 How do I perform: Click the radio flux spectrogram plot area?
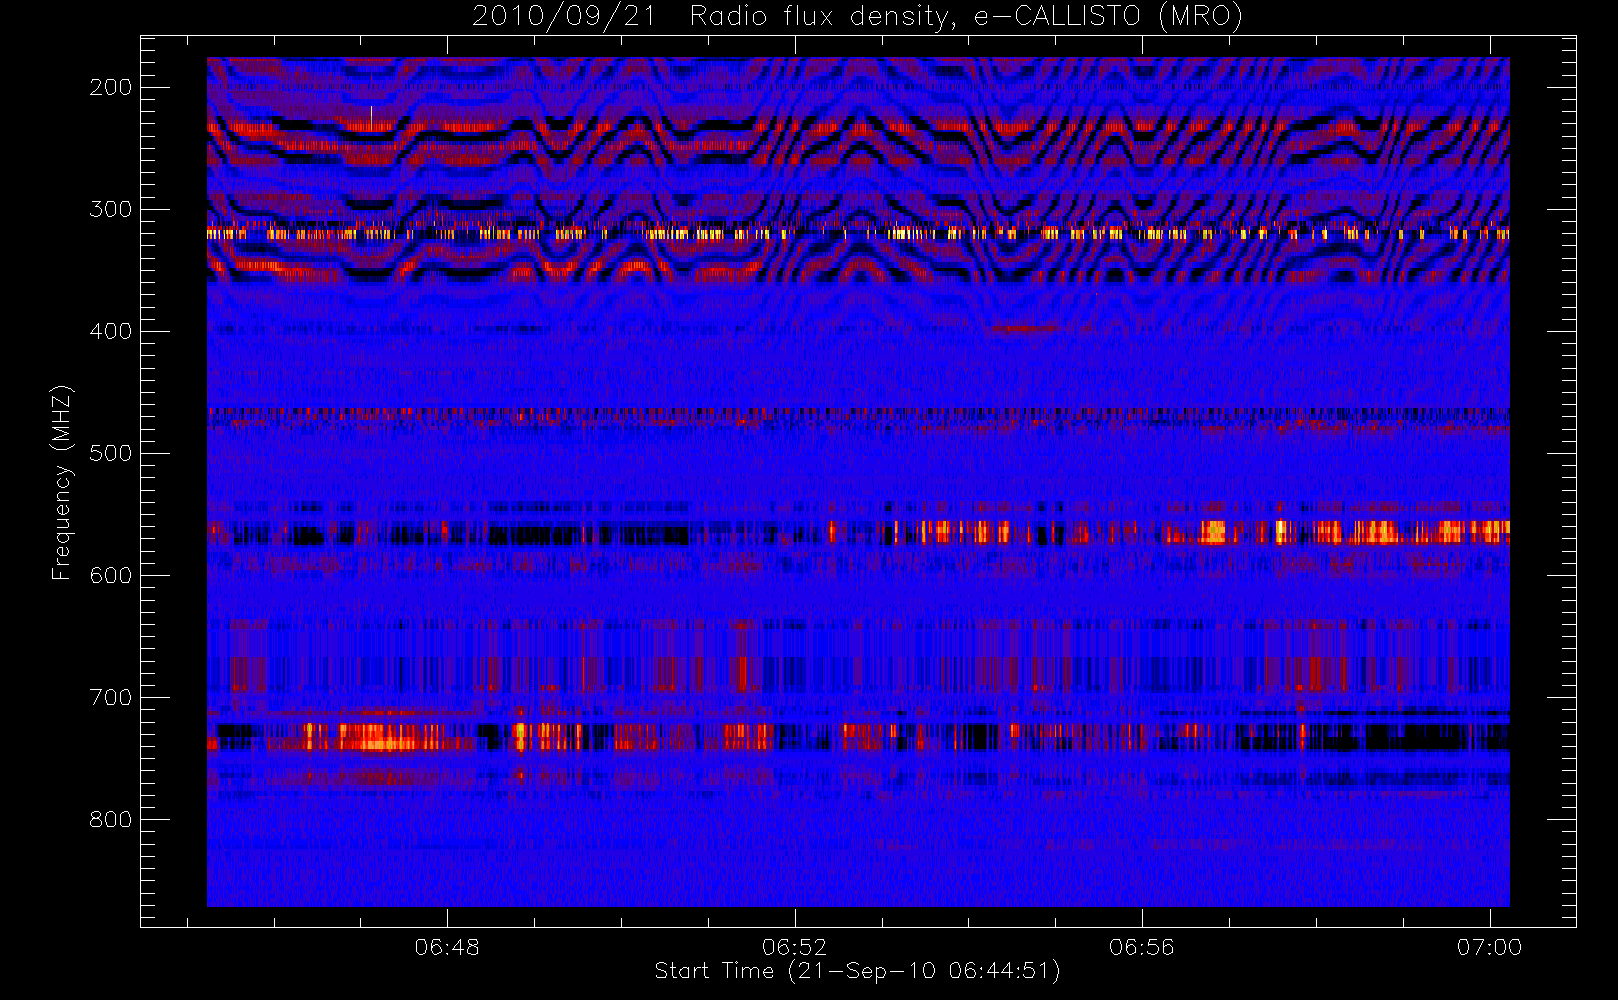(x=858, y=482)
